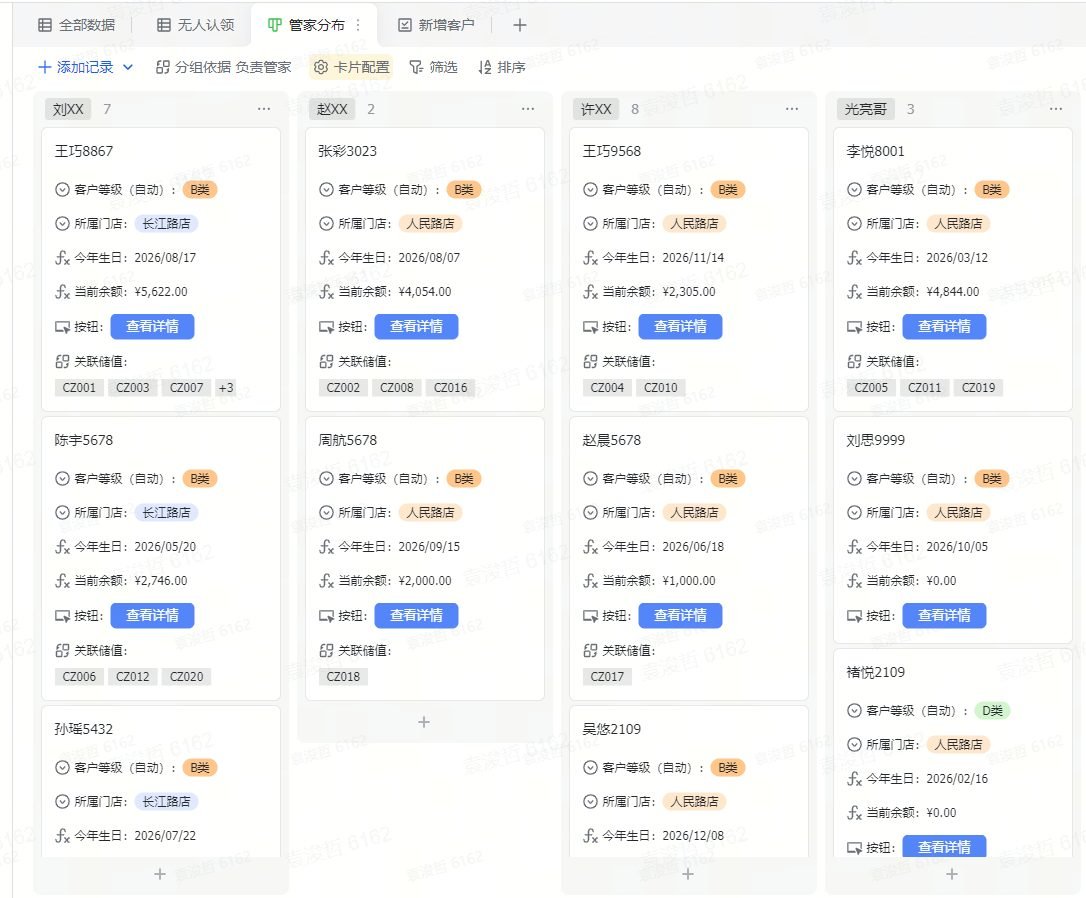Click 添加记录 to add a record
1086x898 pixels.
pos(76,67)
